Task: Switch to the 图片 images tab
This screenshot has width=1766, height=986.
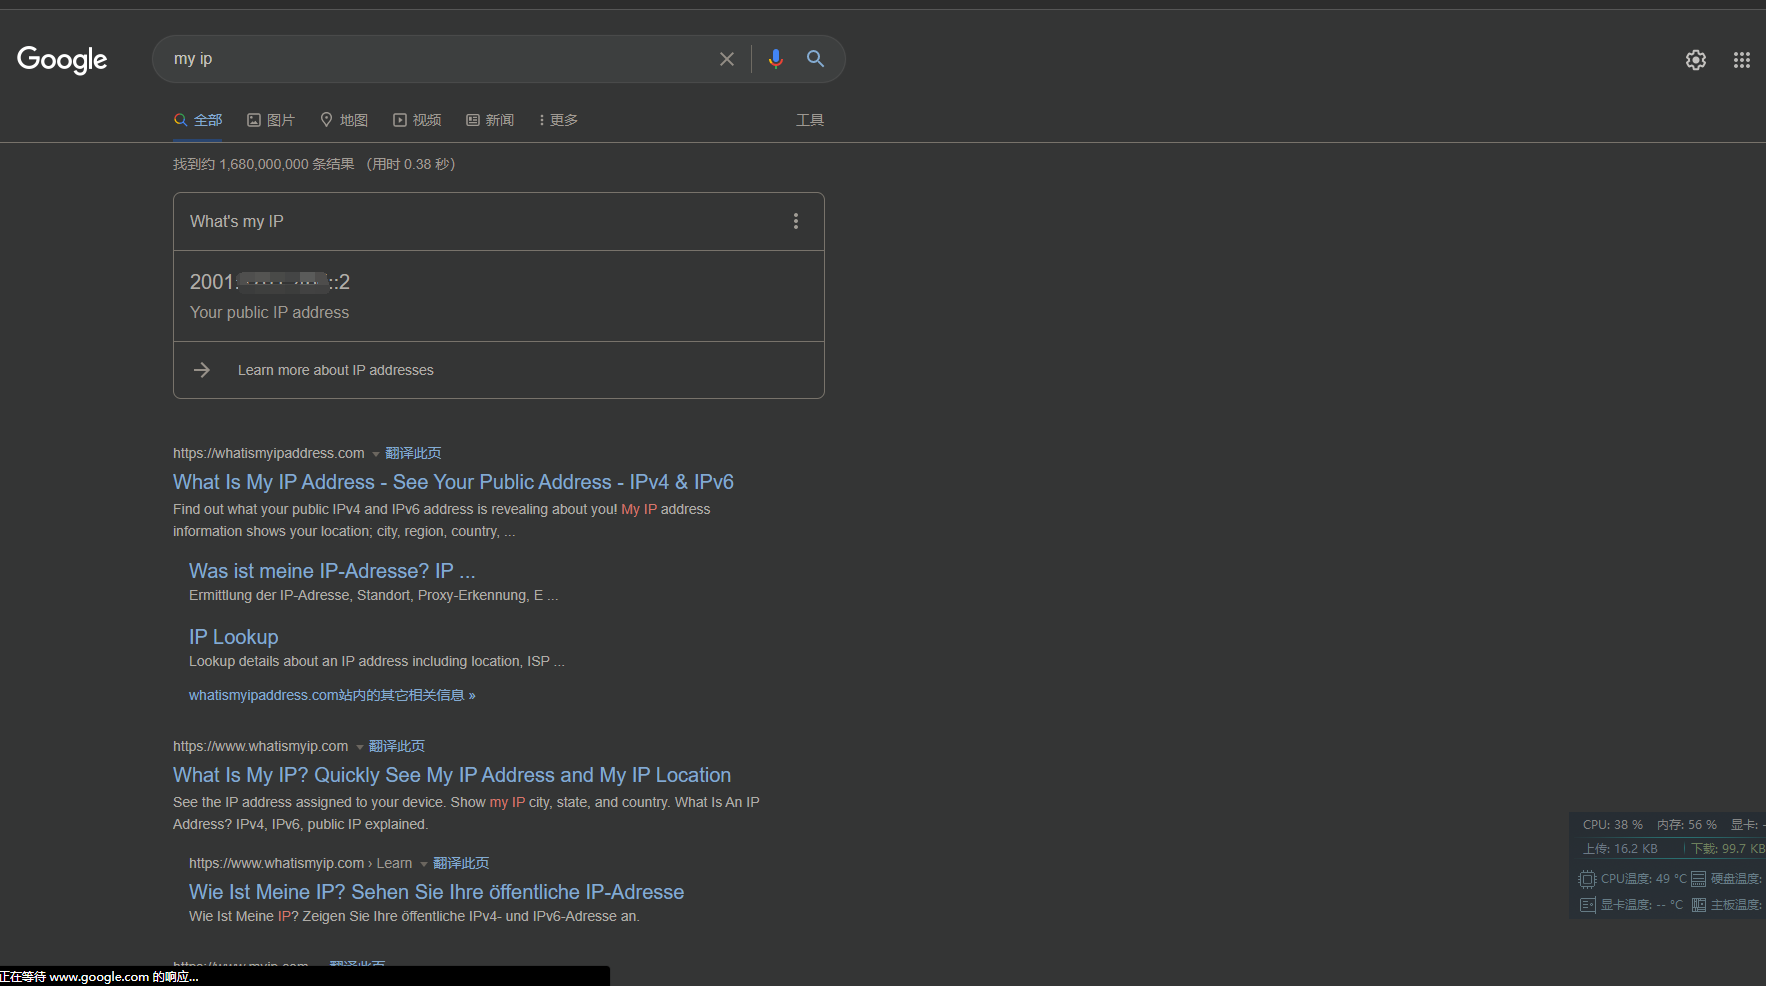Action: tap(271, 120)
